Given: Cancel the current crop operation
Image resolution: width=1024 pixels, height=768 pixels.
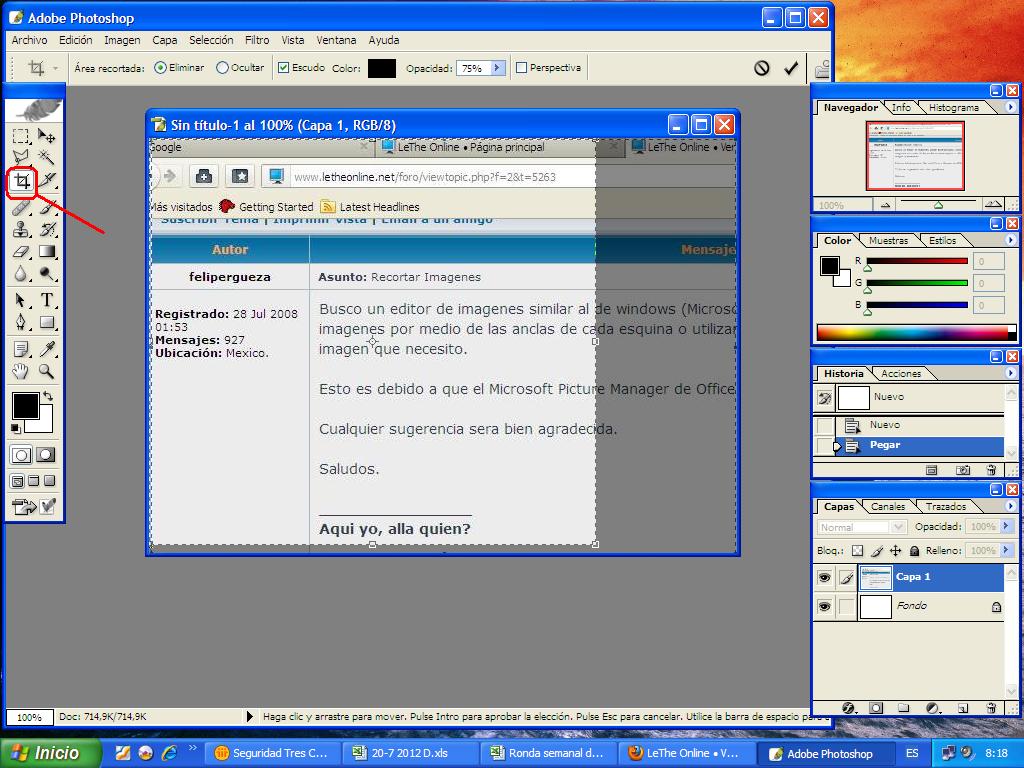Looking at the screenshot, I should coord(761,68).
